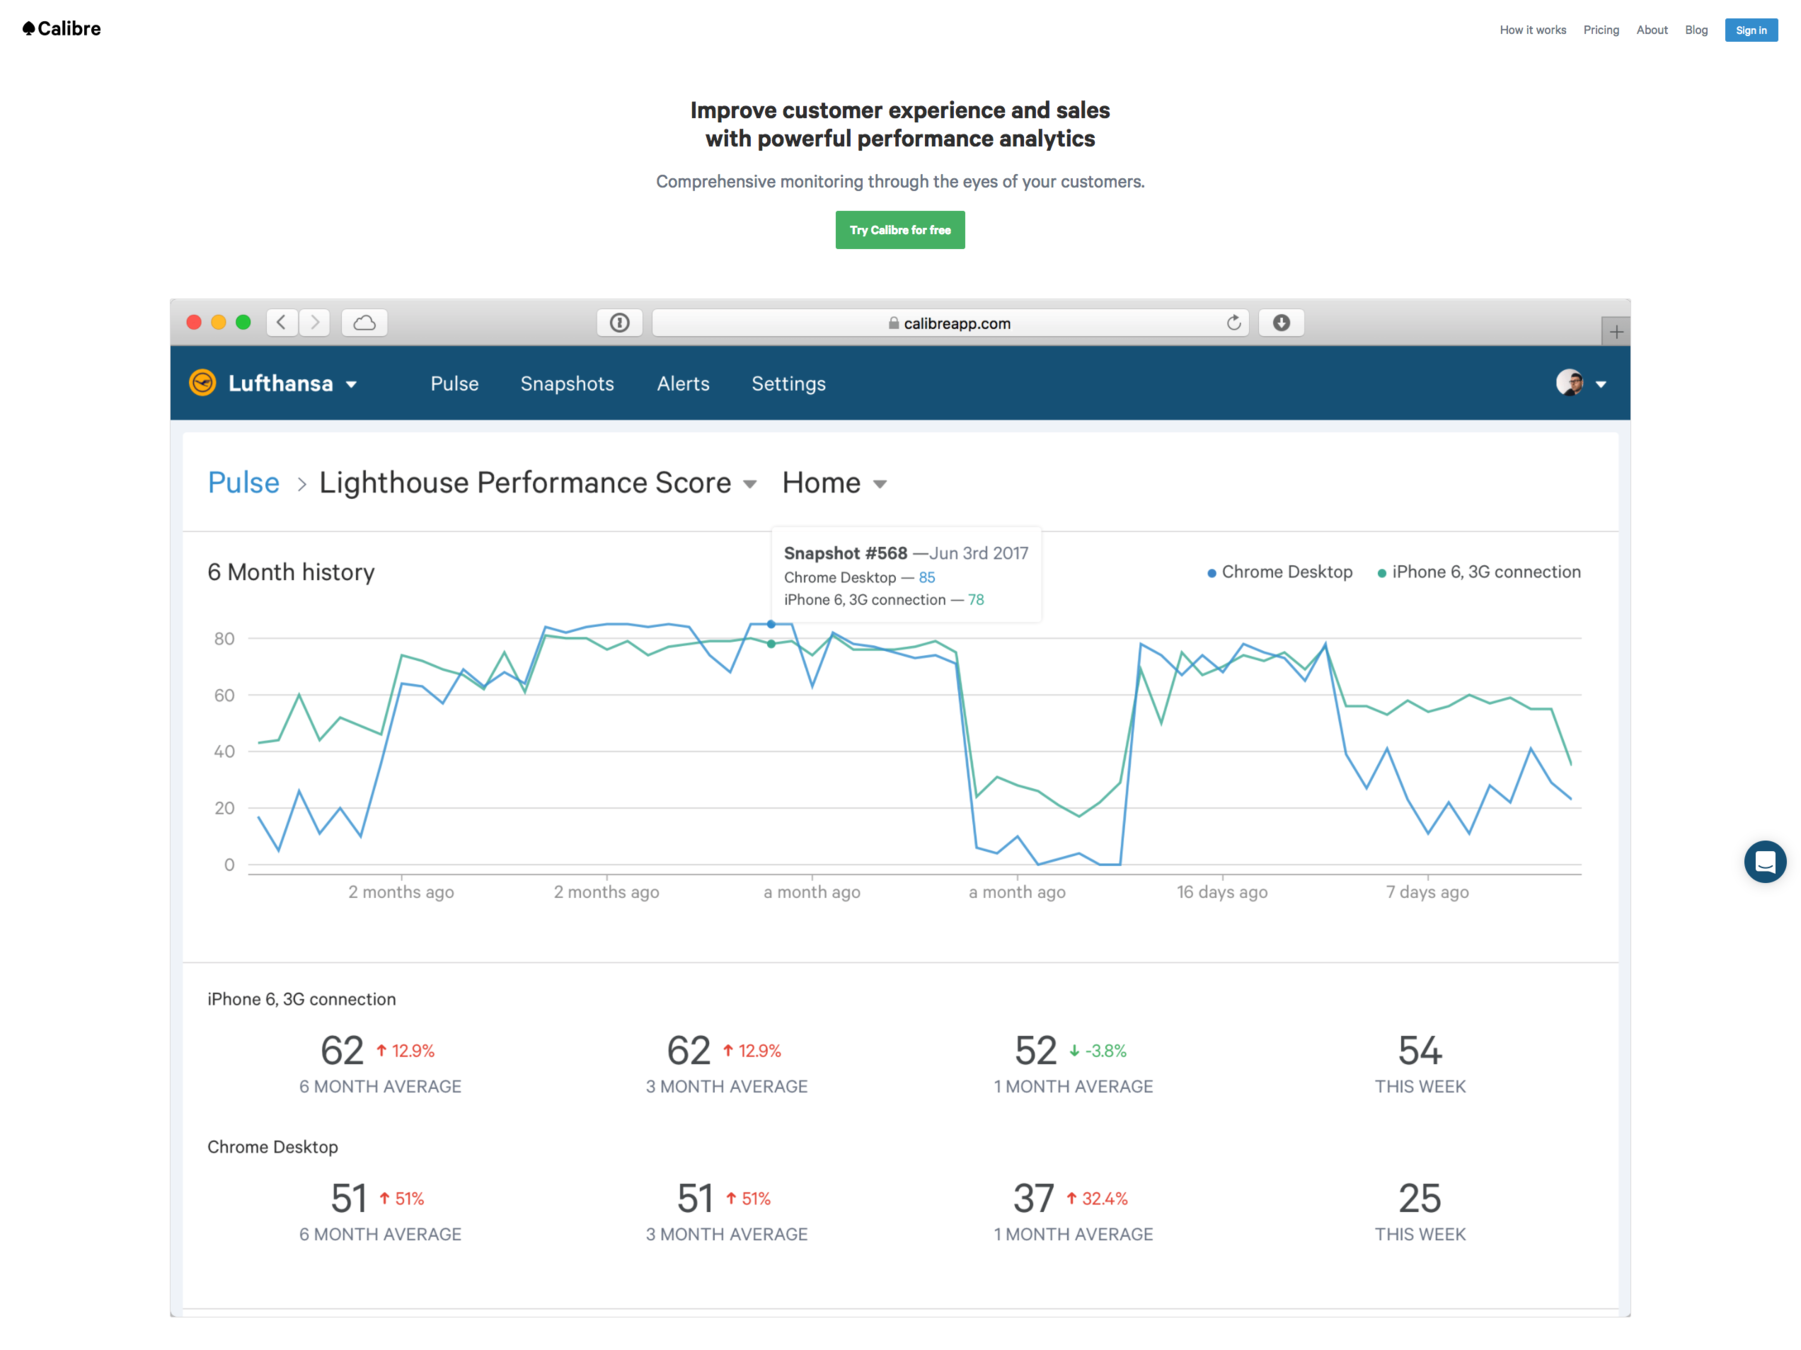Open the Pricing page
The width and height of the screenshot is (1801, 1350).
tap(1600, 30)
